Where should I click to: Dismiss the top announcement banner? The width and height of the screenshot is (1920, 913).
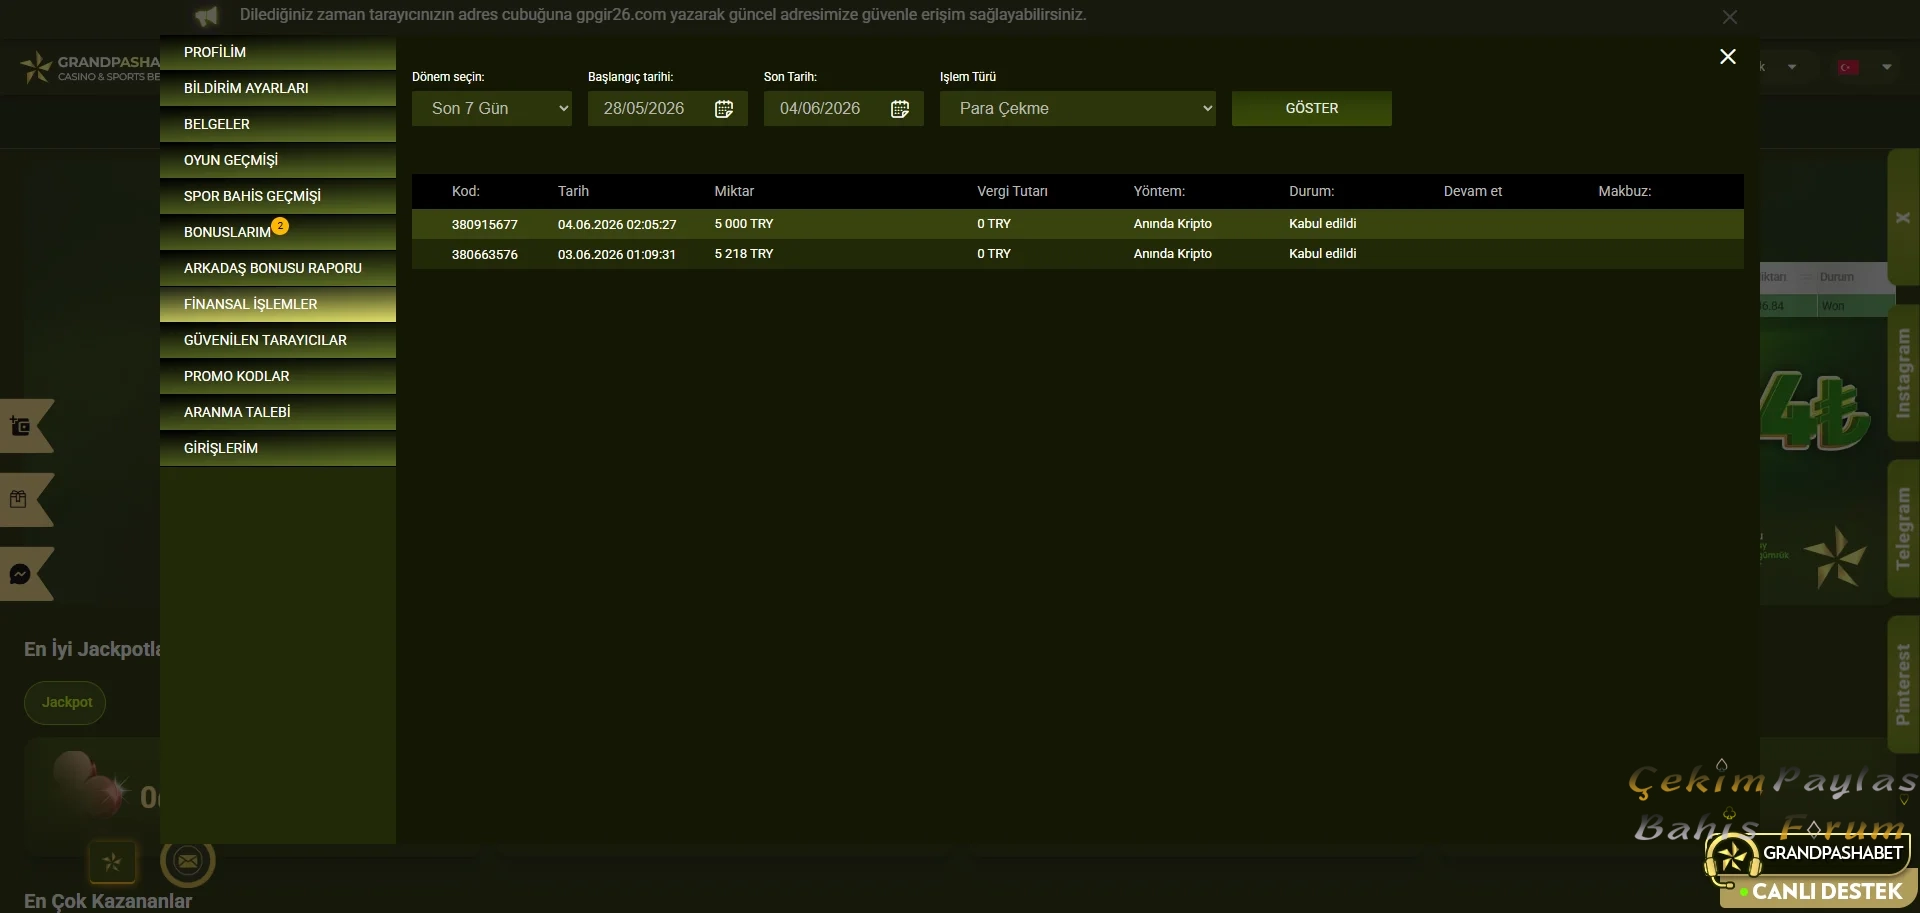click(1730, 17)
